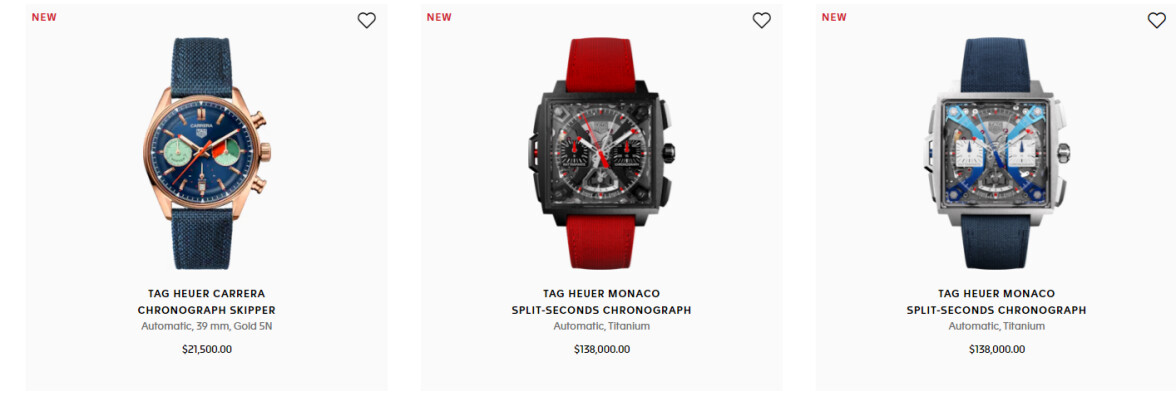Click the NEW badge on the blue-strap Monaco card
The image size is (1176, 406).
click(834, 17)
